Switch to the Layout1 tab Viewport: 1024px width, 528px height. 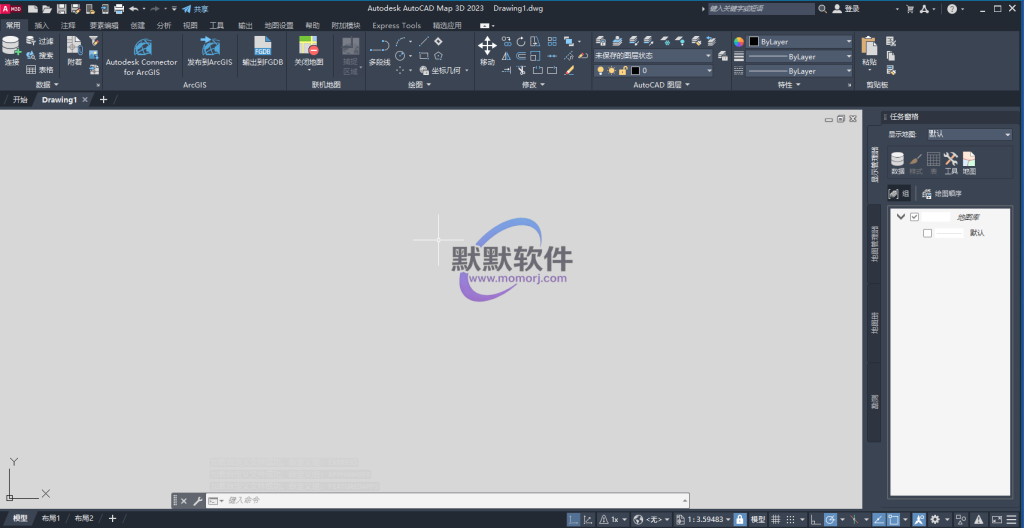pos(51,518)
